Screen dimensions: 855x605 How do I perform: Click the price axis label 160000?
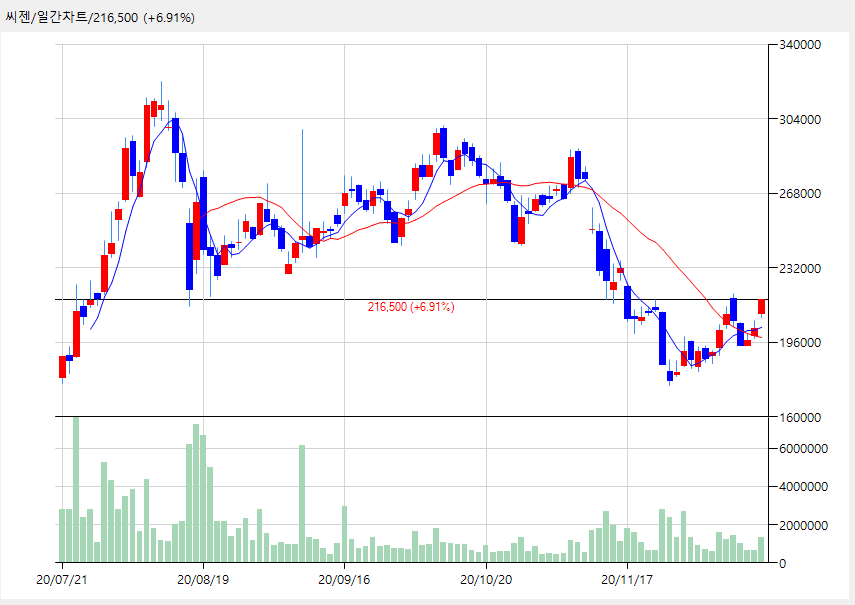(799, 417)
